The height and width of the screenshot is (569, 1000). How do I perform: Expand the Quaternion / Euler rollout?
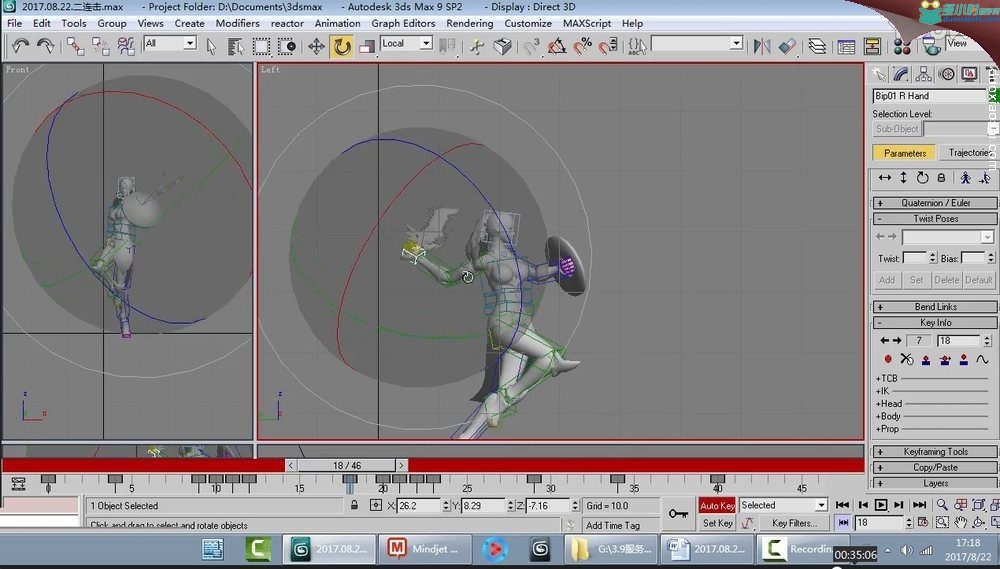pyautogui.click(x=935, y=203)
